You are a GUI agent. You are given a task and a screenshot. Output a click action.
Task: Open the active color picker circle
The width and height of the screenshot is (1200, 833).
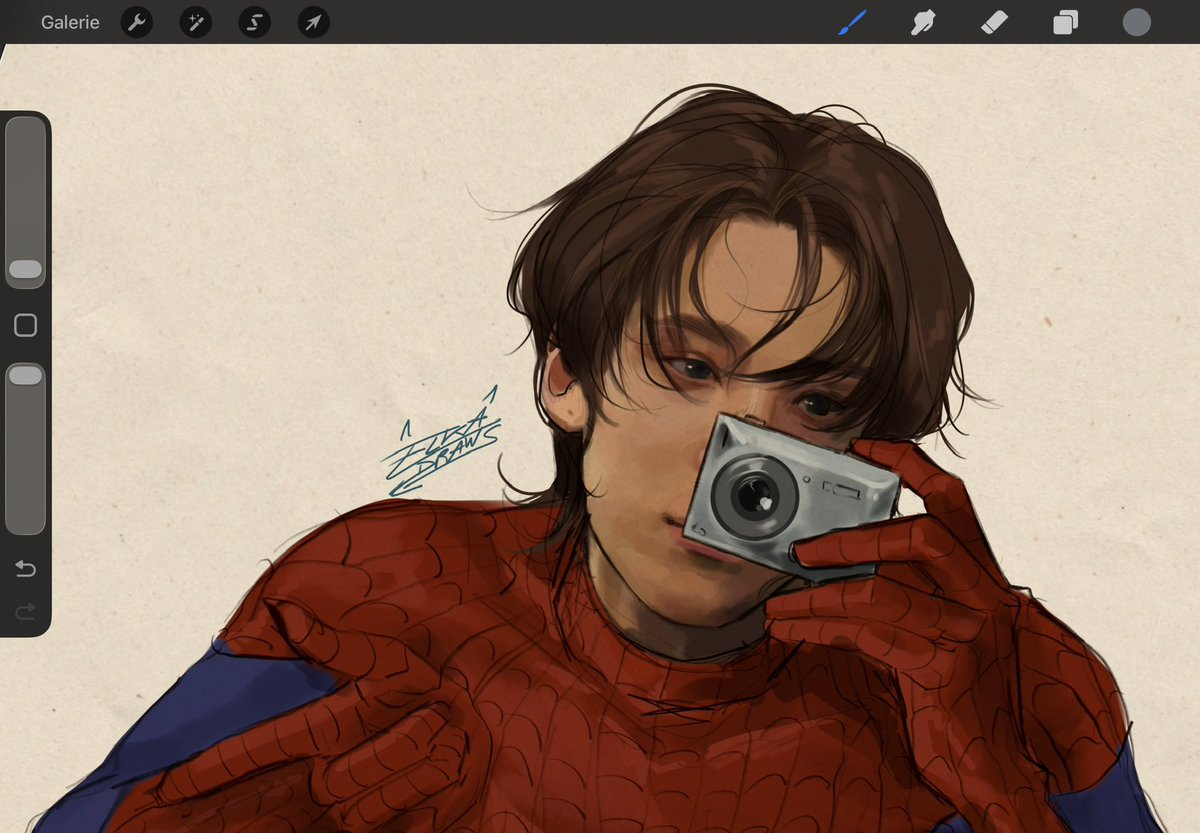point(1137,22)
